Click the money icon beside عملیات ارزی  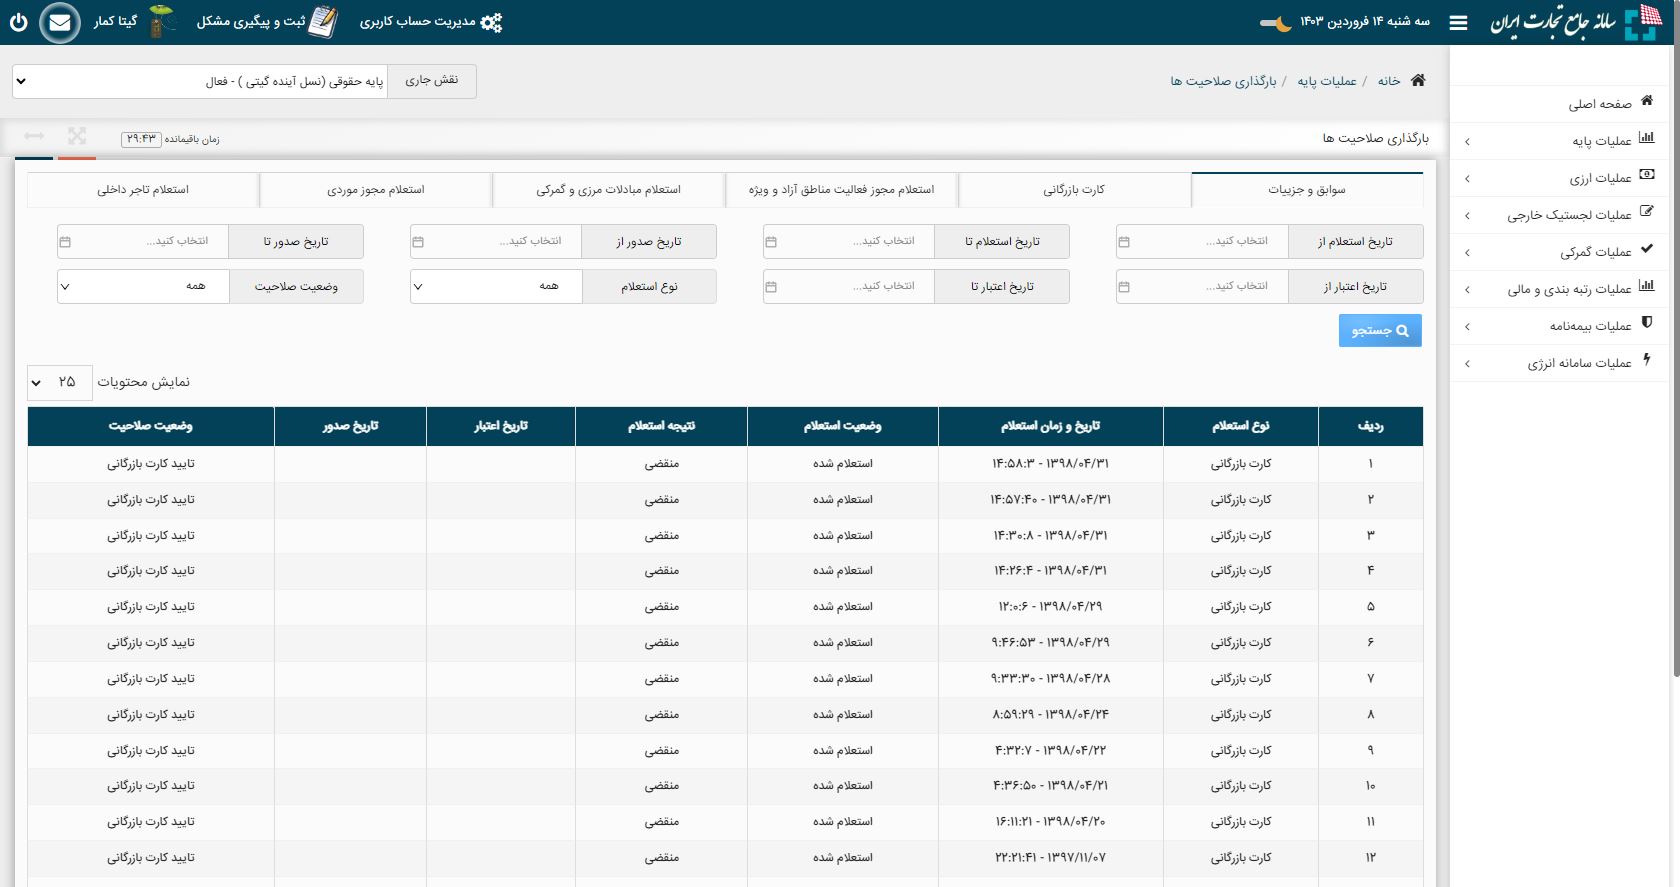1647,175
